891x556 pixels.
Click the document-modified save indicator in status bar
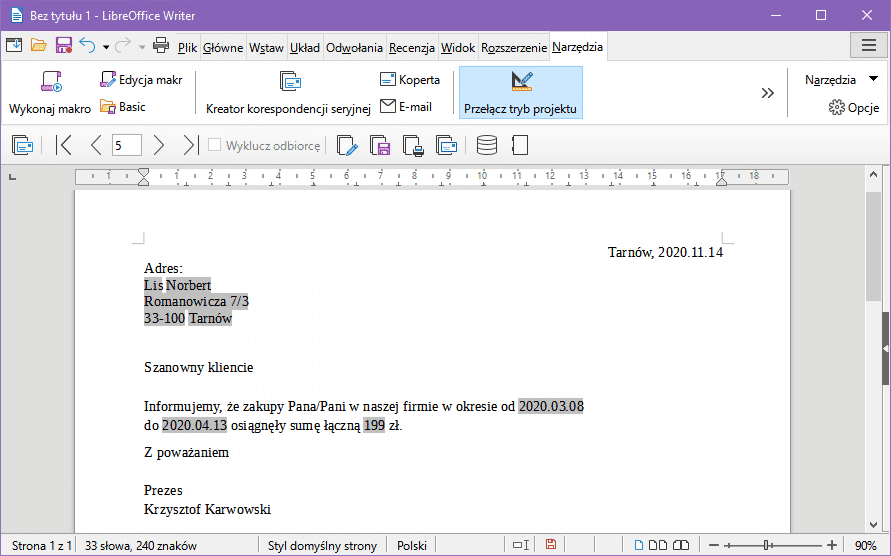[551, 545]
